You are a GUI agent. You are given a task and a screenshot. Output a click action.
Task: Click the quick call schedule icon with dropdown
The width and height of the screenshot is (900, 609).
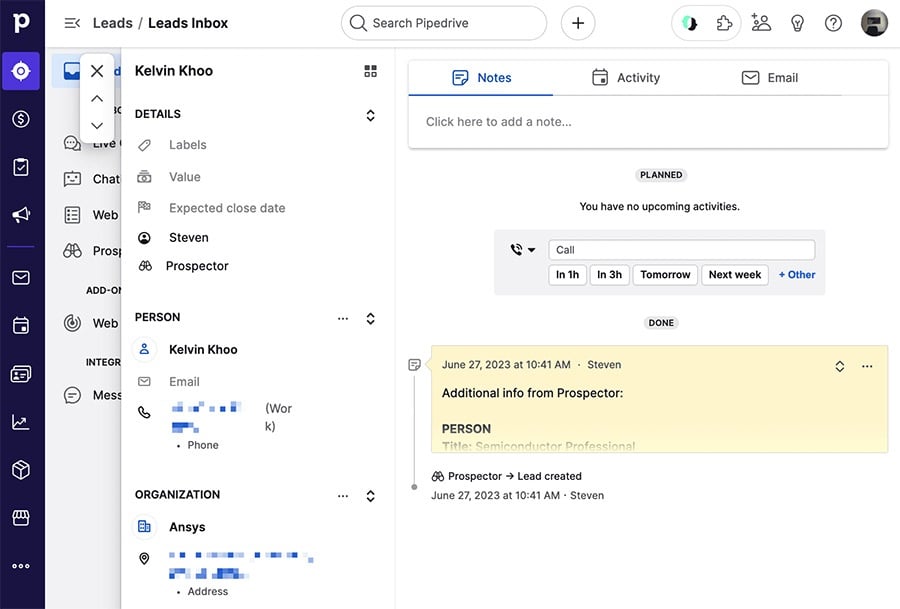[522, 249]
